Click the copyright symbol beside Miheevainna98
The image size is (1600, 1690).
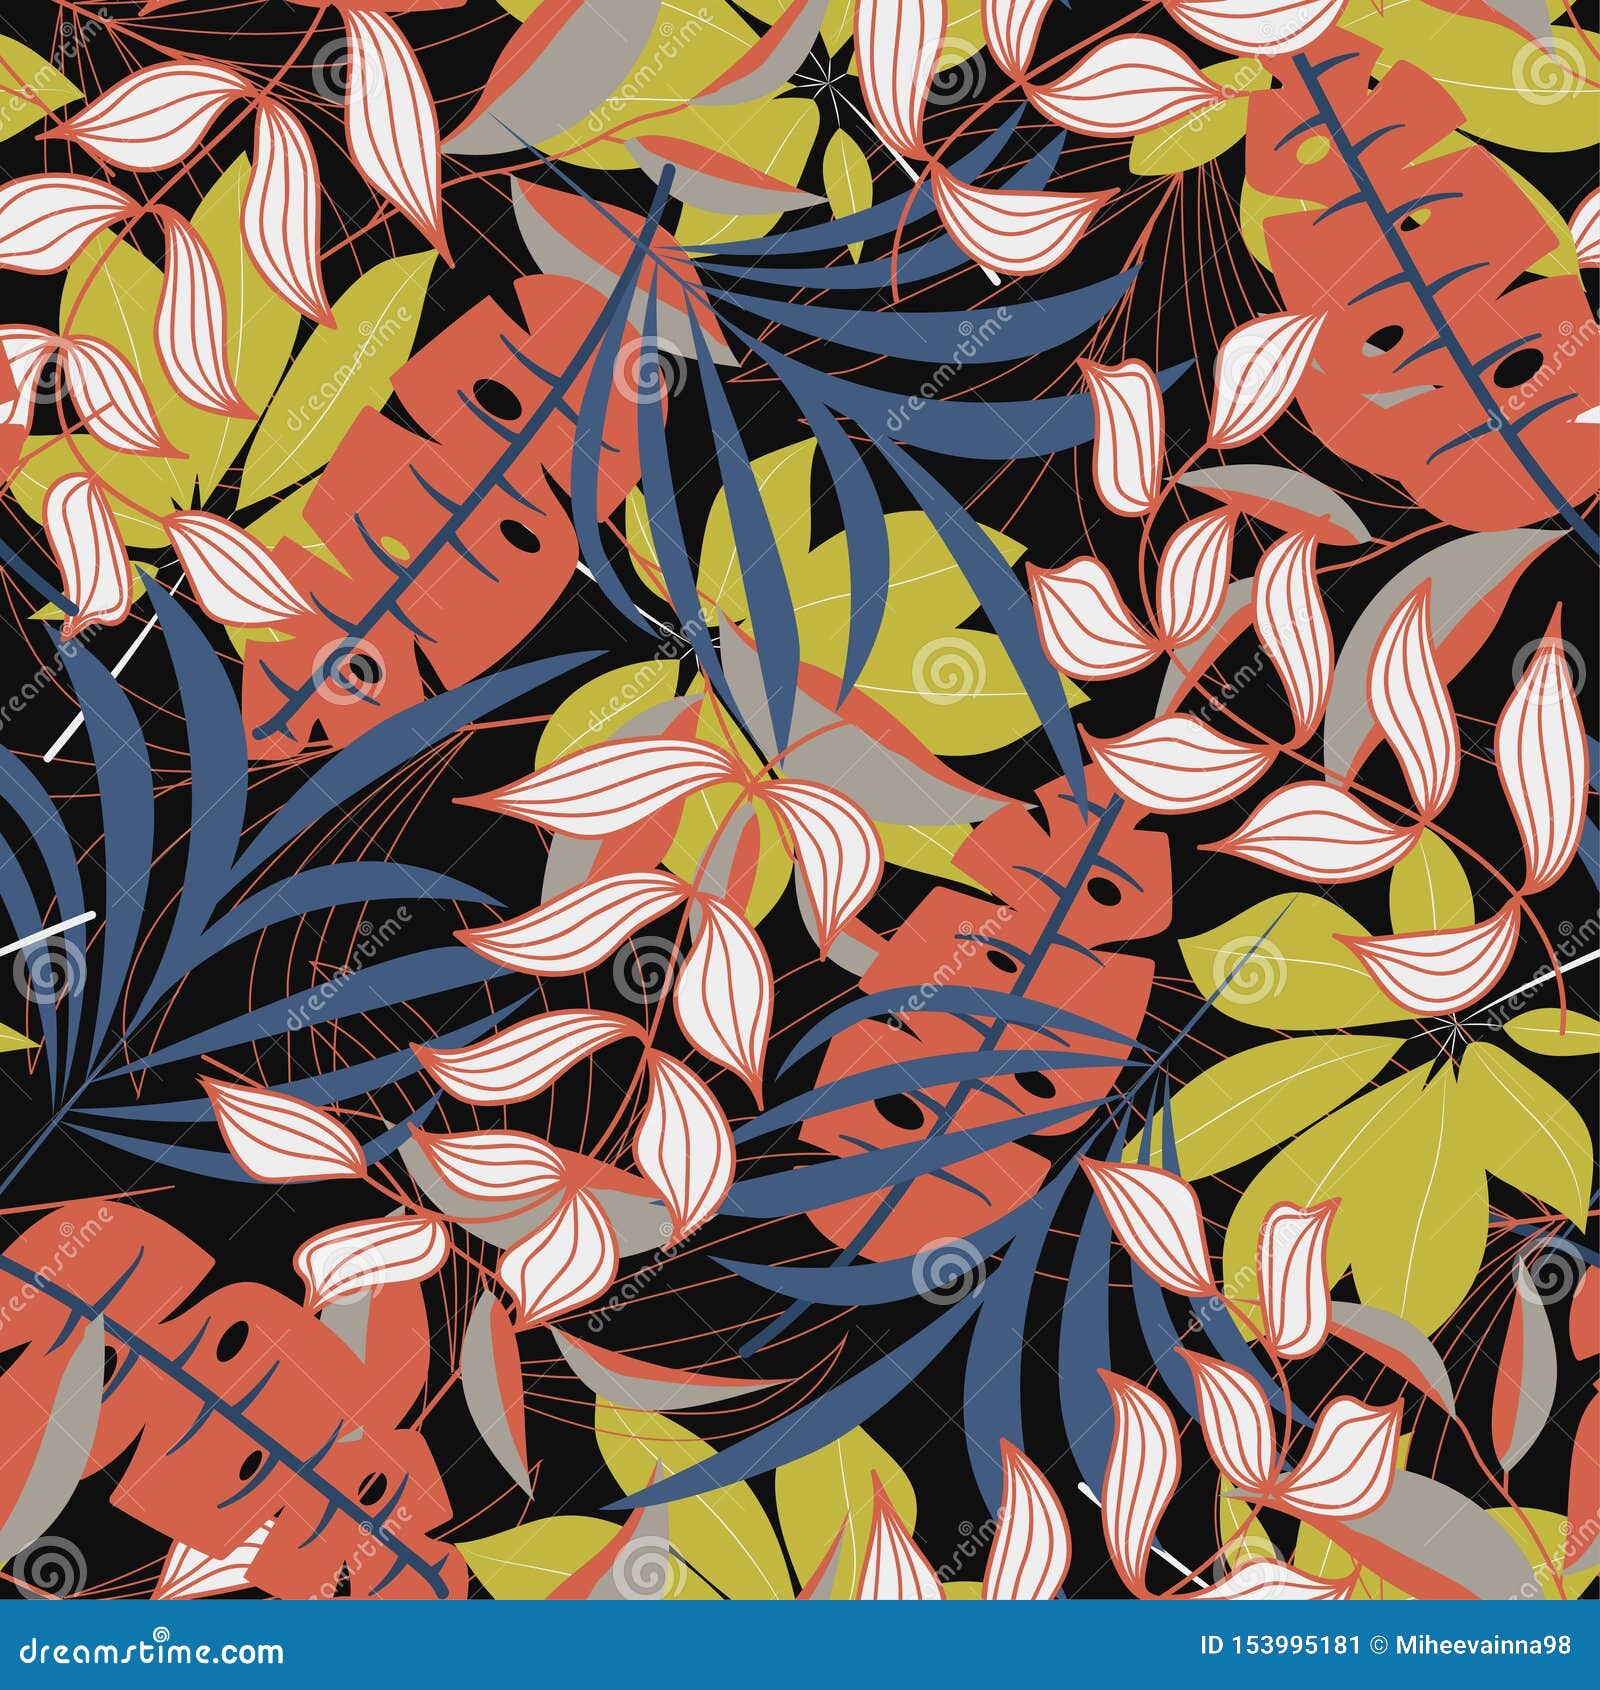point(1378,1645)
